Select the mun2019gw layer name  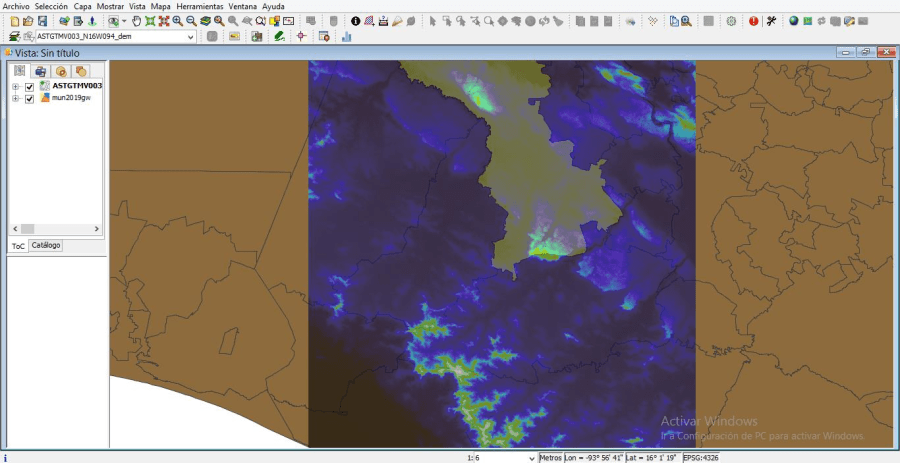[71, 99]
